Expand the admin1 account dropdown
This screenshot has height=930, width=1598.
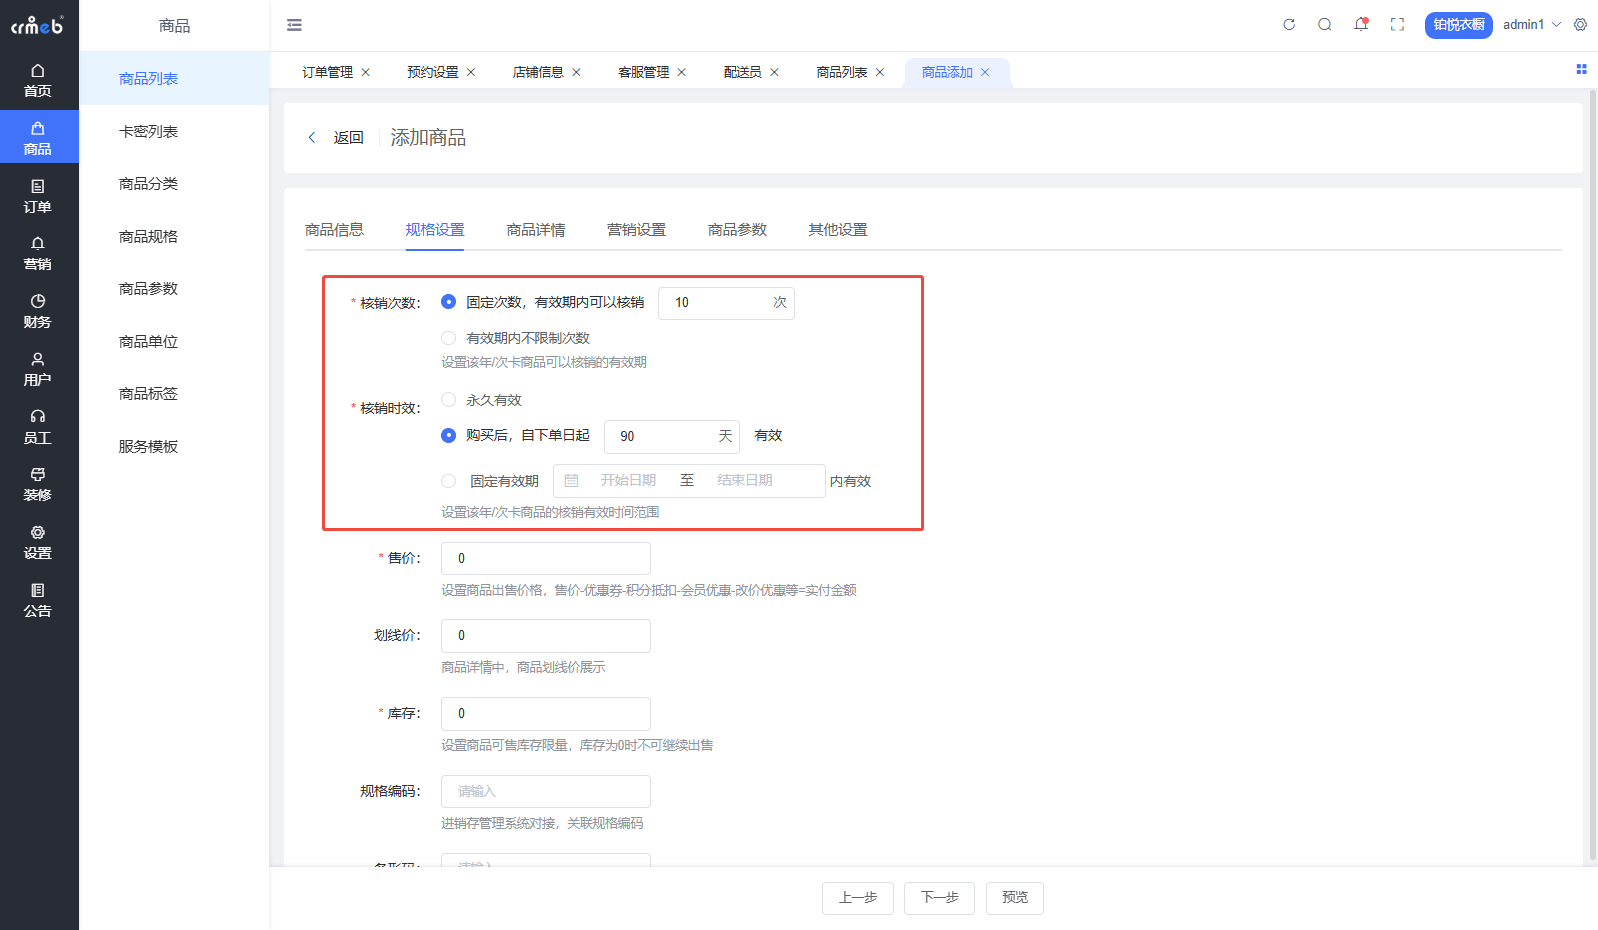[1532, 25]
